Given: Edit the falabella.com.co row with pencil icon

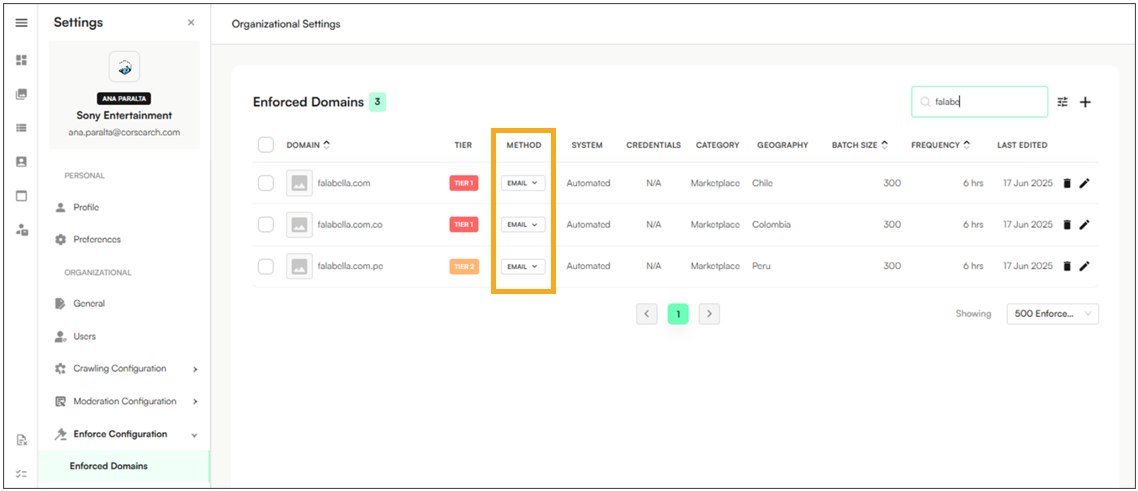Looking at the screenshot, I should click(1084, 225).
